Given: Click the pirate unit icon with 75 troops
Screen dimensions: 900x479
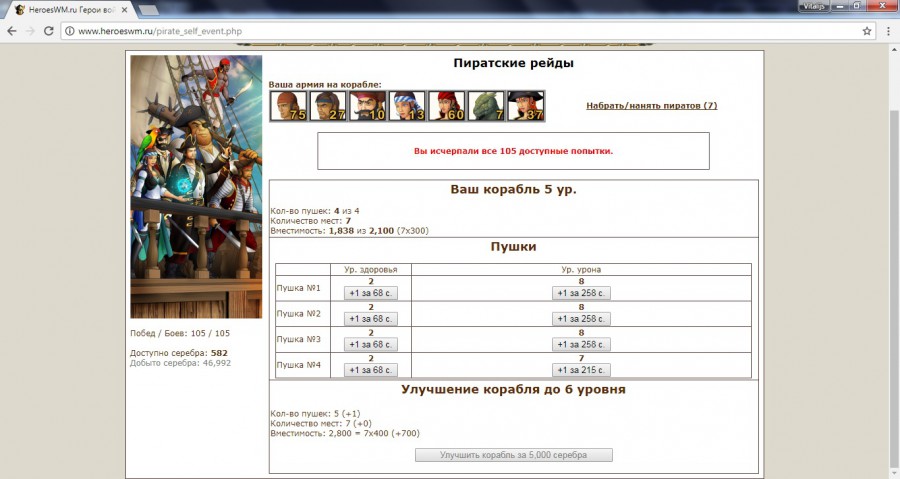Looking at the screenshot, I should point(289,106).
